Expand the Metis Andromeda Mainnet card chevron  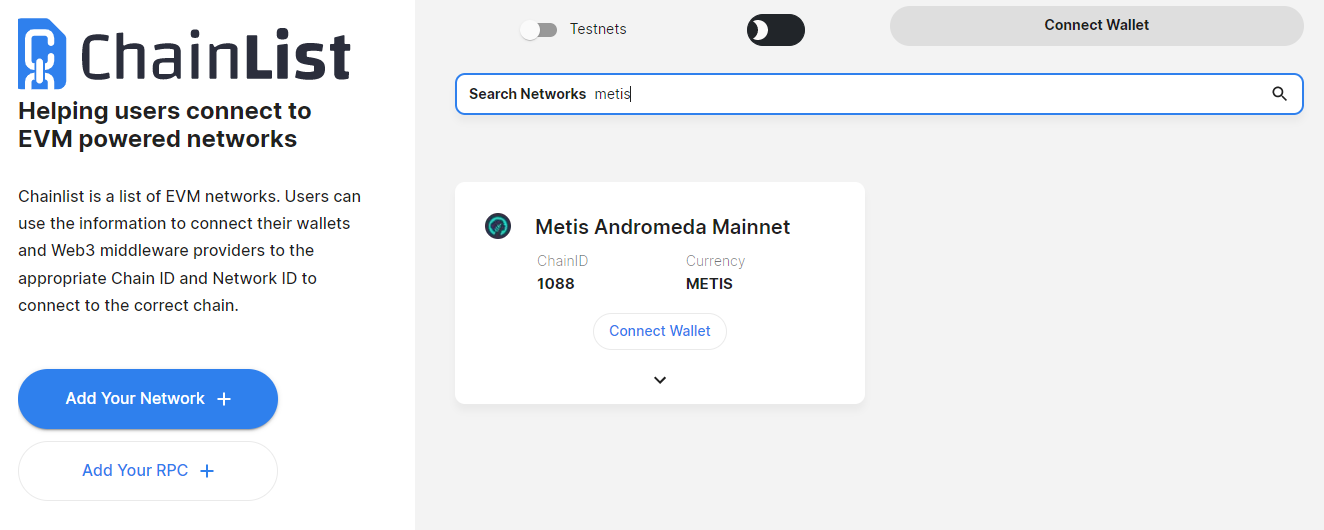660,380
